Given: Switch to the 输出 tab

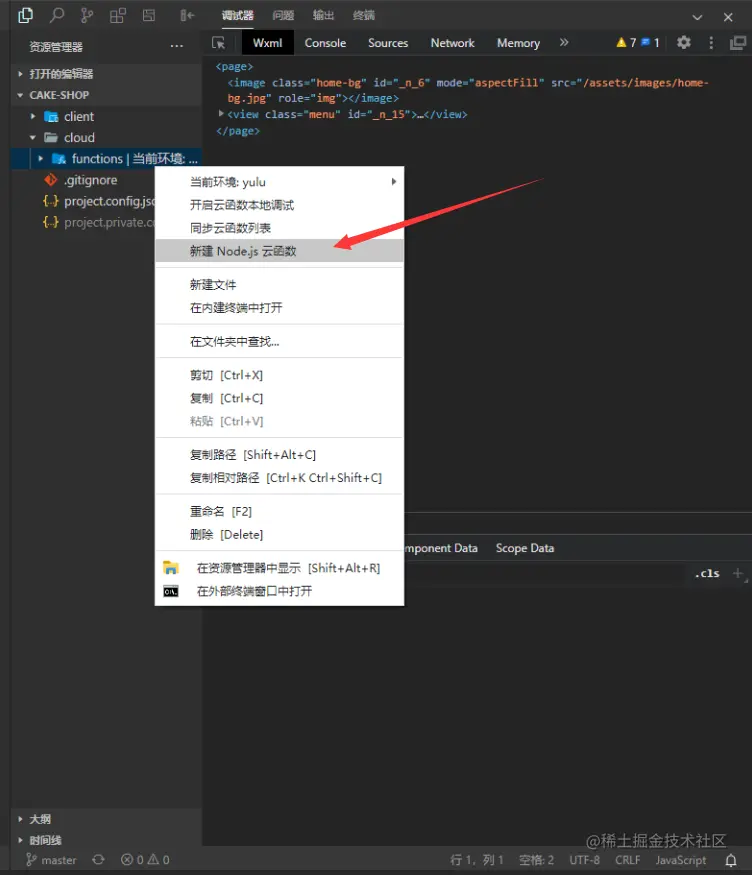Looking at the screenshot, I should point(323,16).
